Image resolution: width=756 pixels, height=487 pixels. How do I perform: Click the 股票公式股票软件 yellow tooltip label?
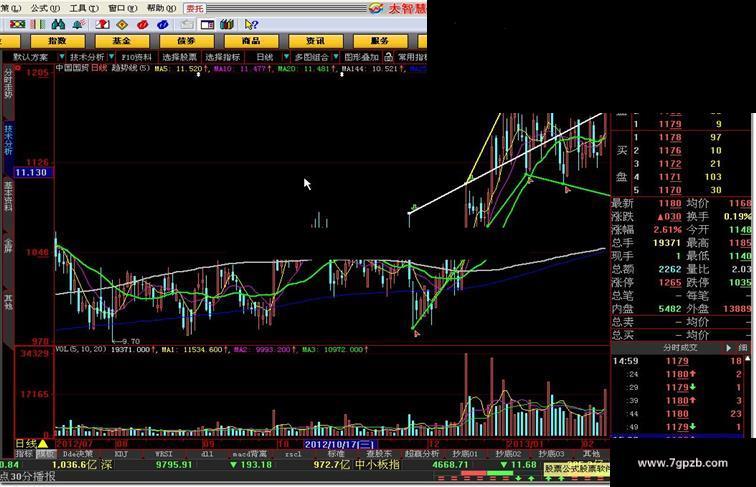coord(577,468)
